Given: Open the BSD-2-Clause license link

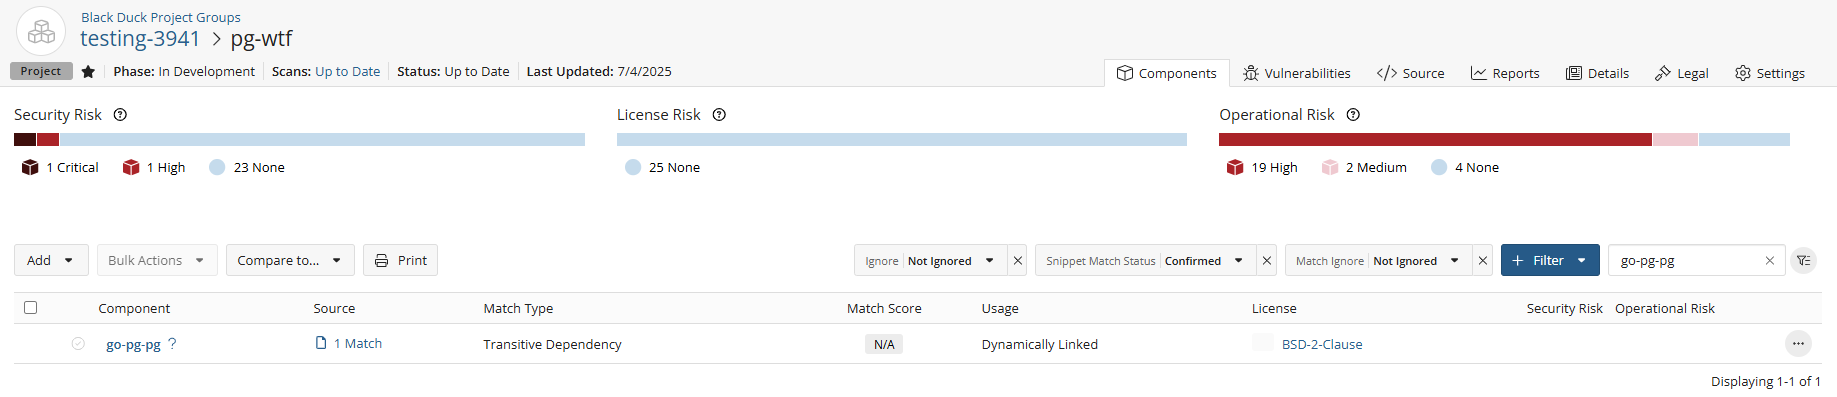Looking at the screenshot, I should 1322,344.
